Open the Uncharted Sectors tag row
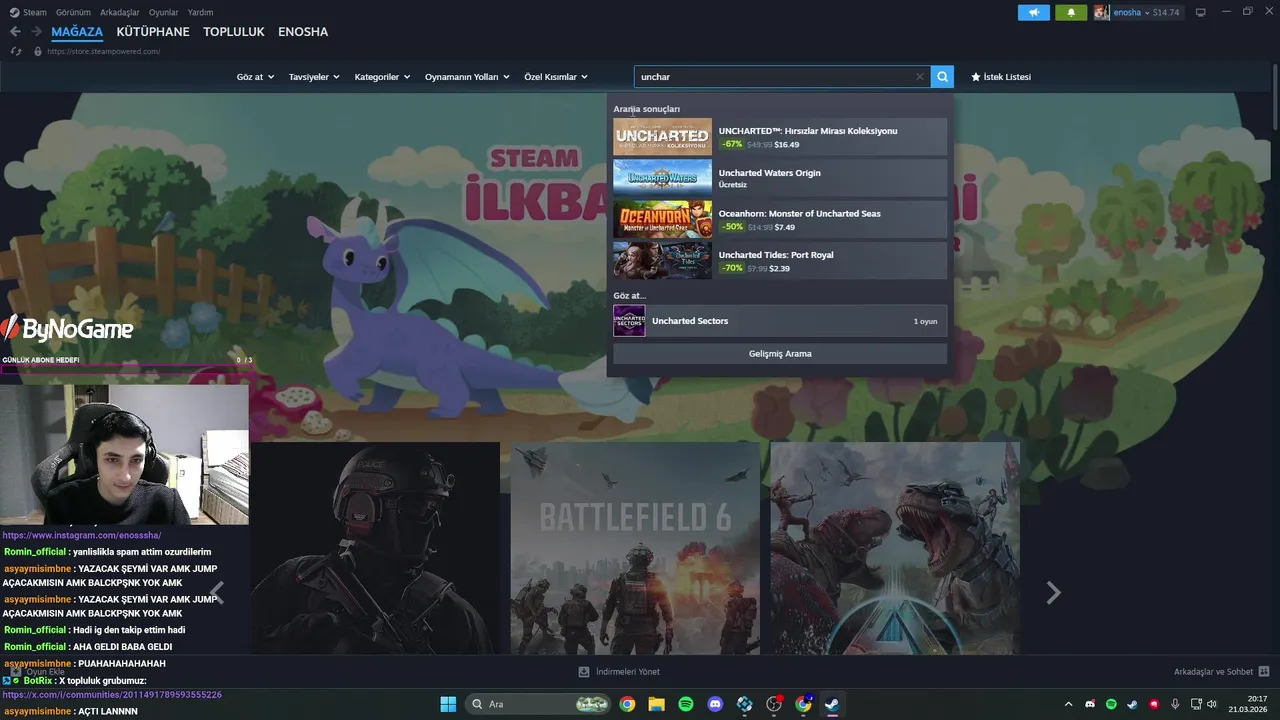1280x720 pixels. click(780, 321)
